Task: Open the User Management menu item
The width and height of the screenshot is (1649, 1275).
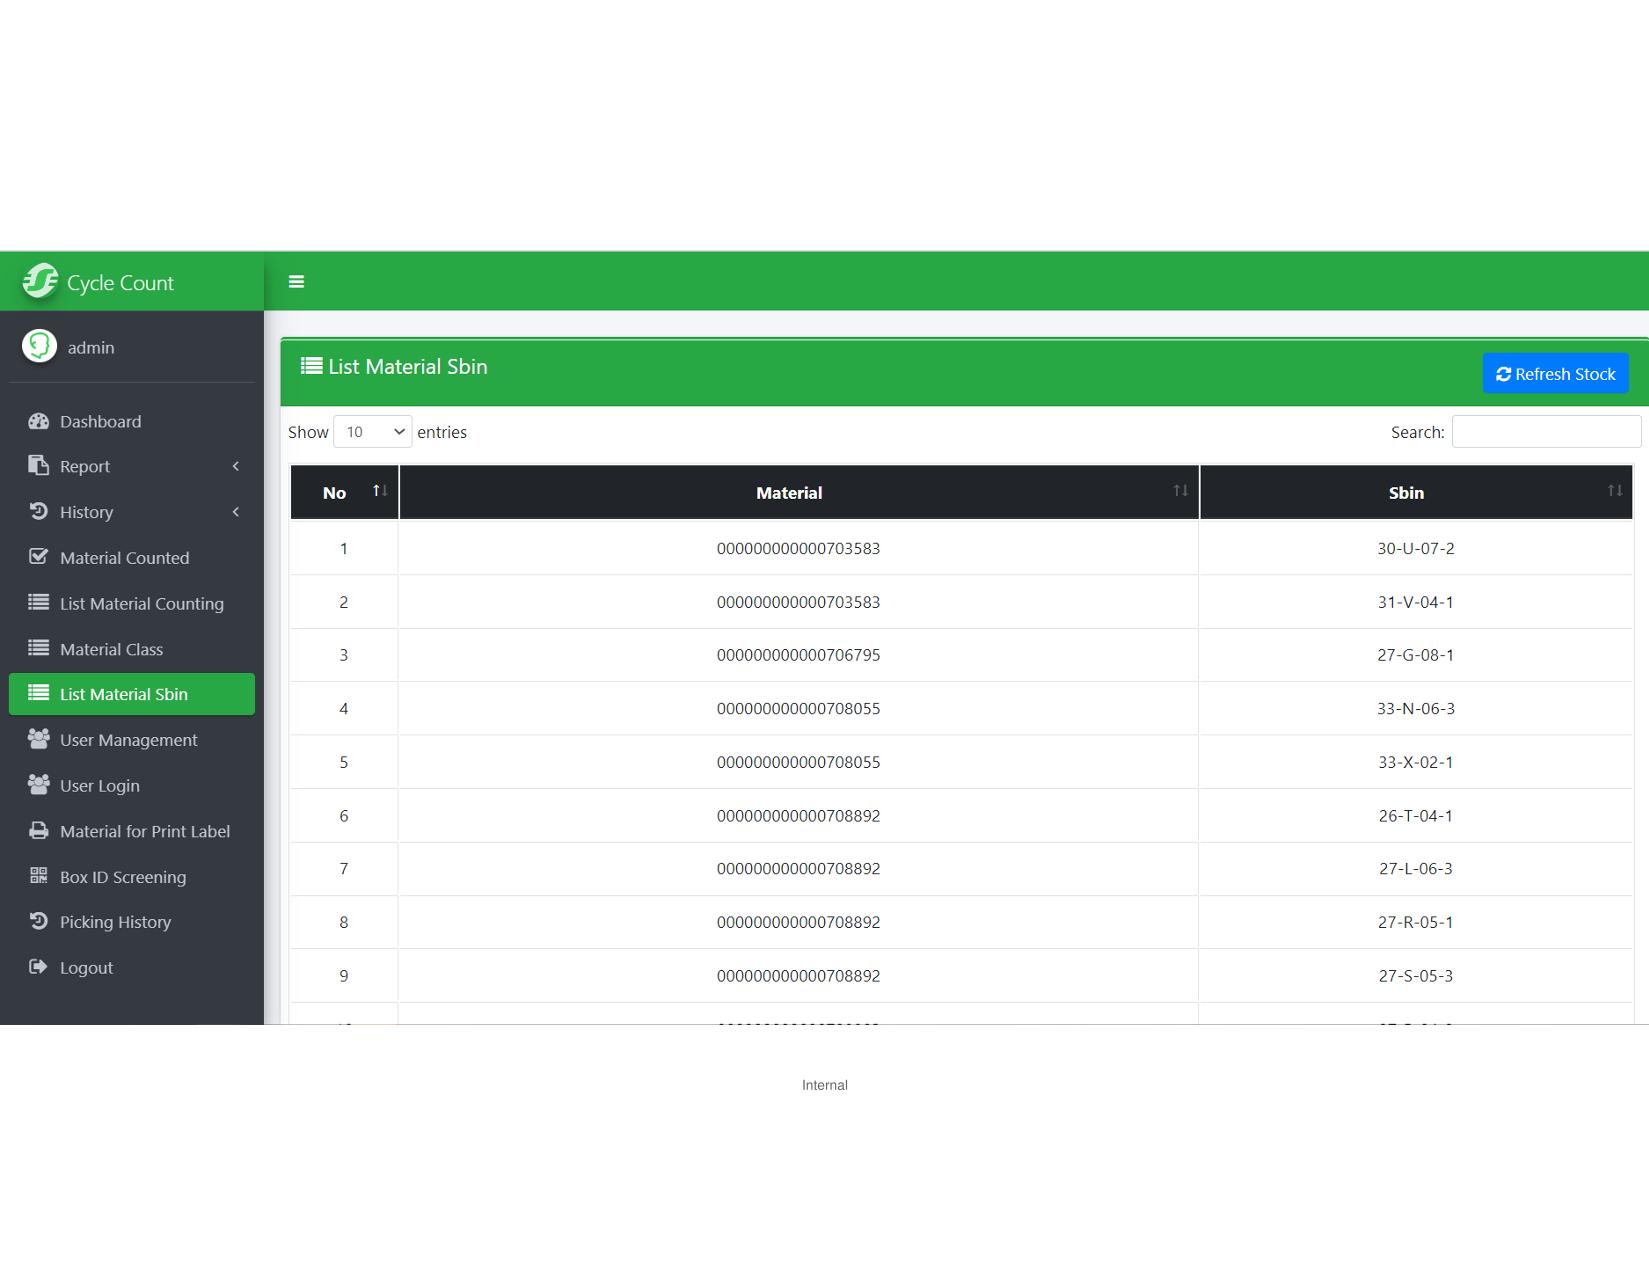Action: [129, 740]
